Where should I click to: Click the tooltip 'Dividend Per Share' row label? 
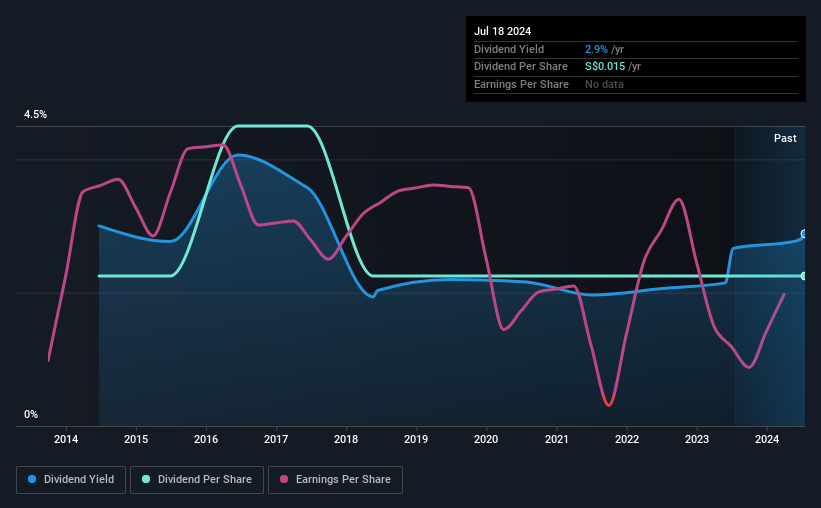(521, 67)
